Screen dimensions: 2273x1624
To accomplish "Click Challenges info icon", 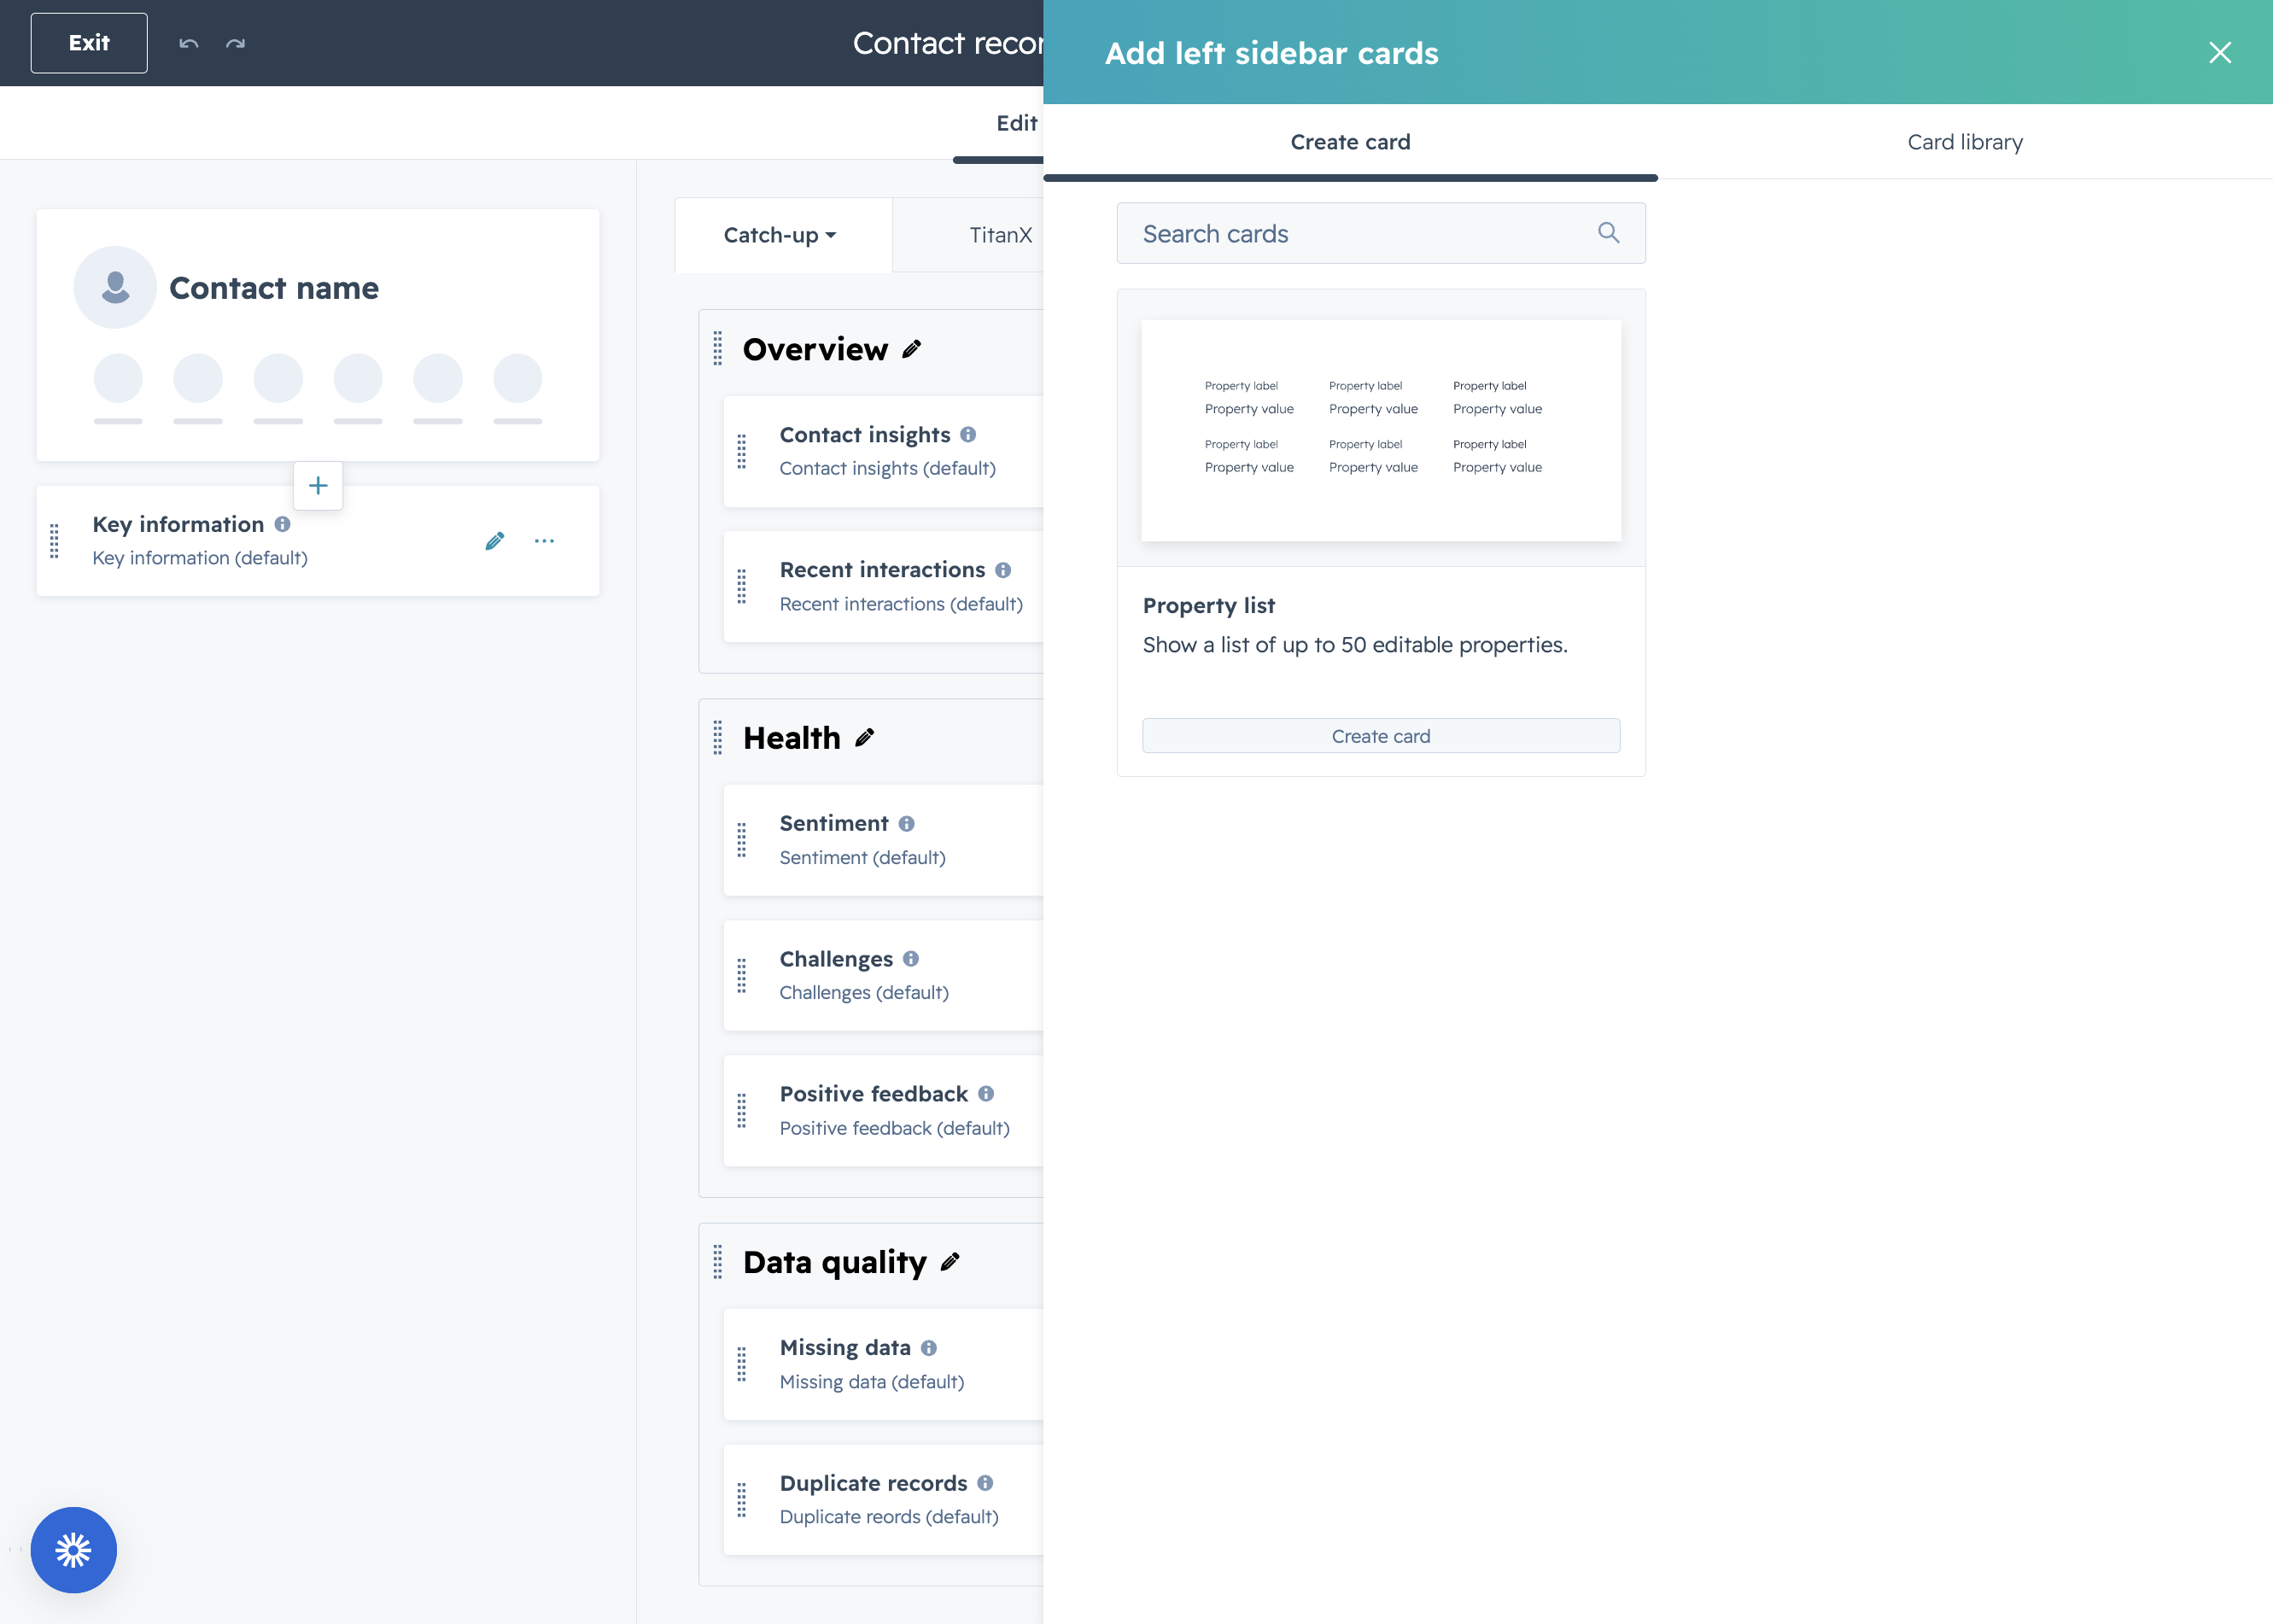I will [911, 958].
